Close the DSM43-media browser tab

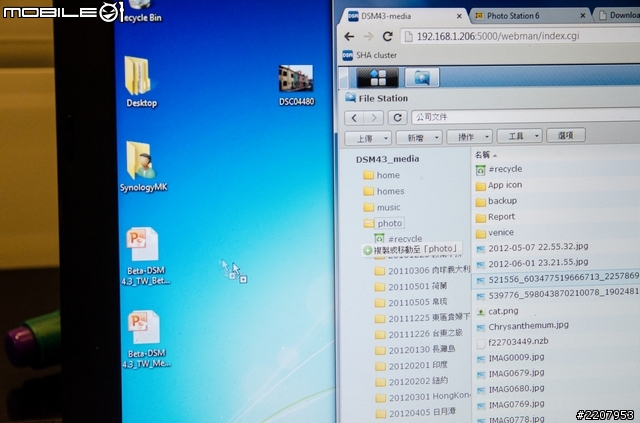[x=459, y=16]
